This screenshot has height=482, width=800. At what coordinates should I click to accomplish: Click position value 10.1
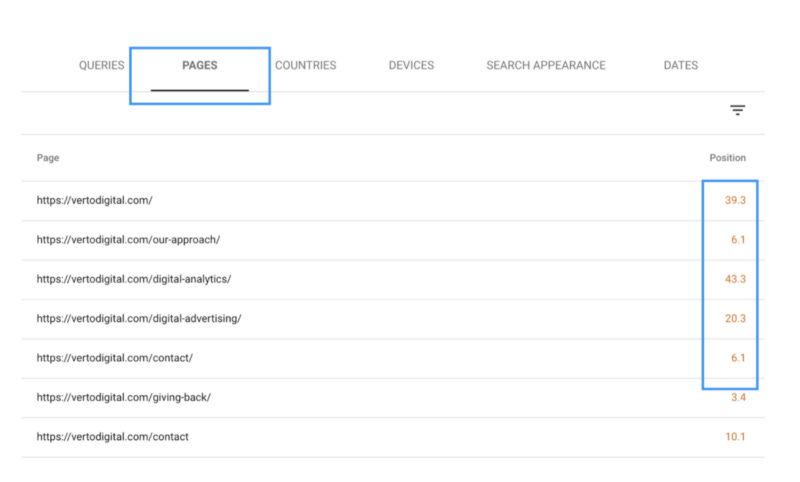point(735,437)
